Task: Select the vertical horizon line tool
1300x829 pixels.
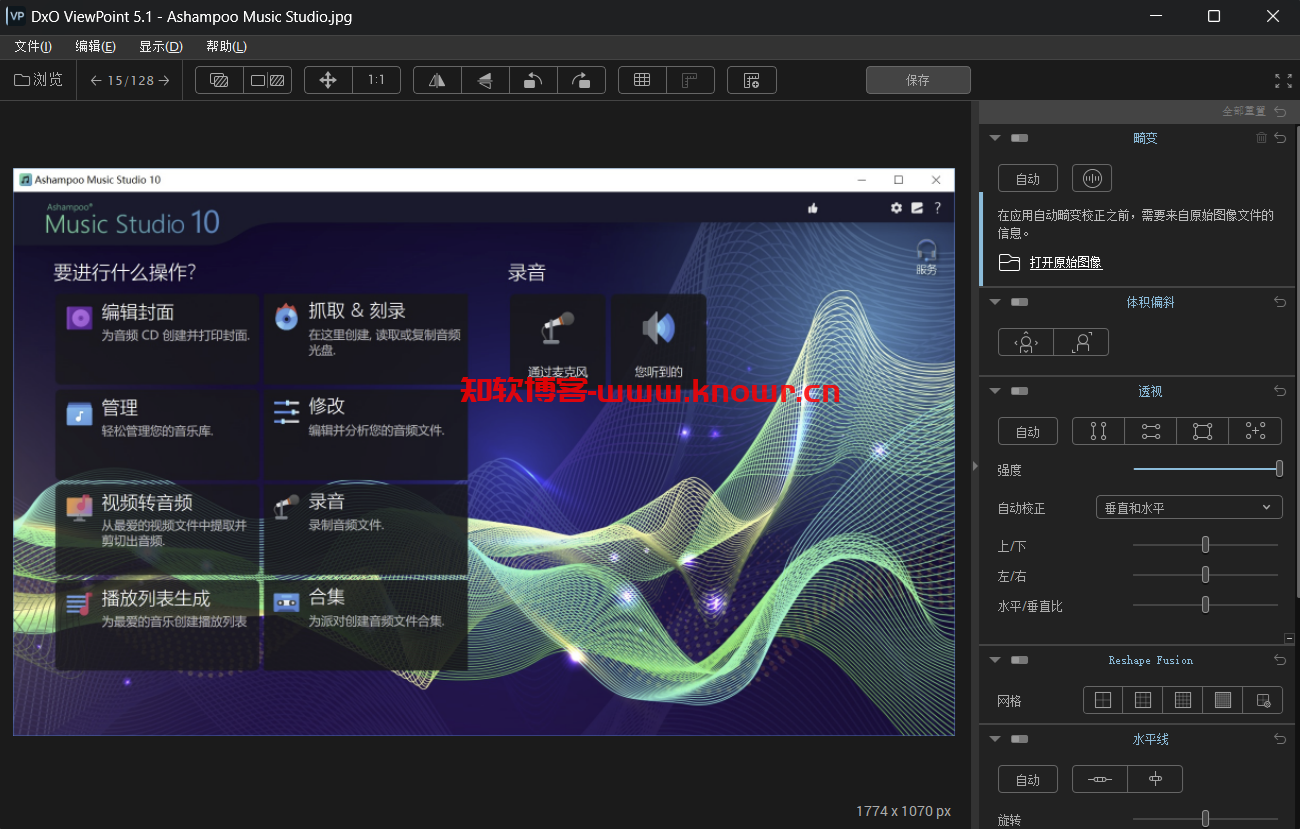Action: (x=1155, y=779)
